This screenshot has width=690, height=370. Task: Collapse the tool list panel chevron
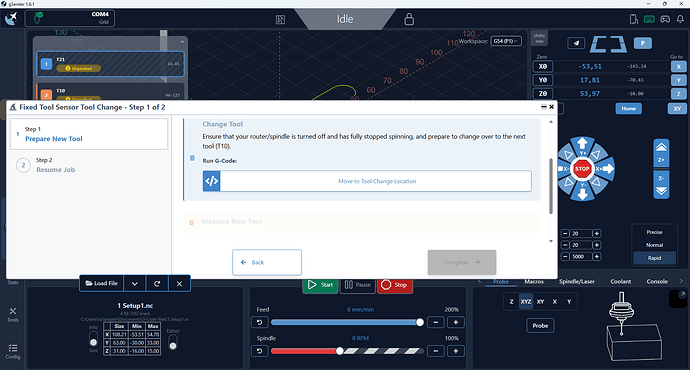(182, 42)
